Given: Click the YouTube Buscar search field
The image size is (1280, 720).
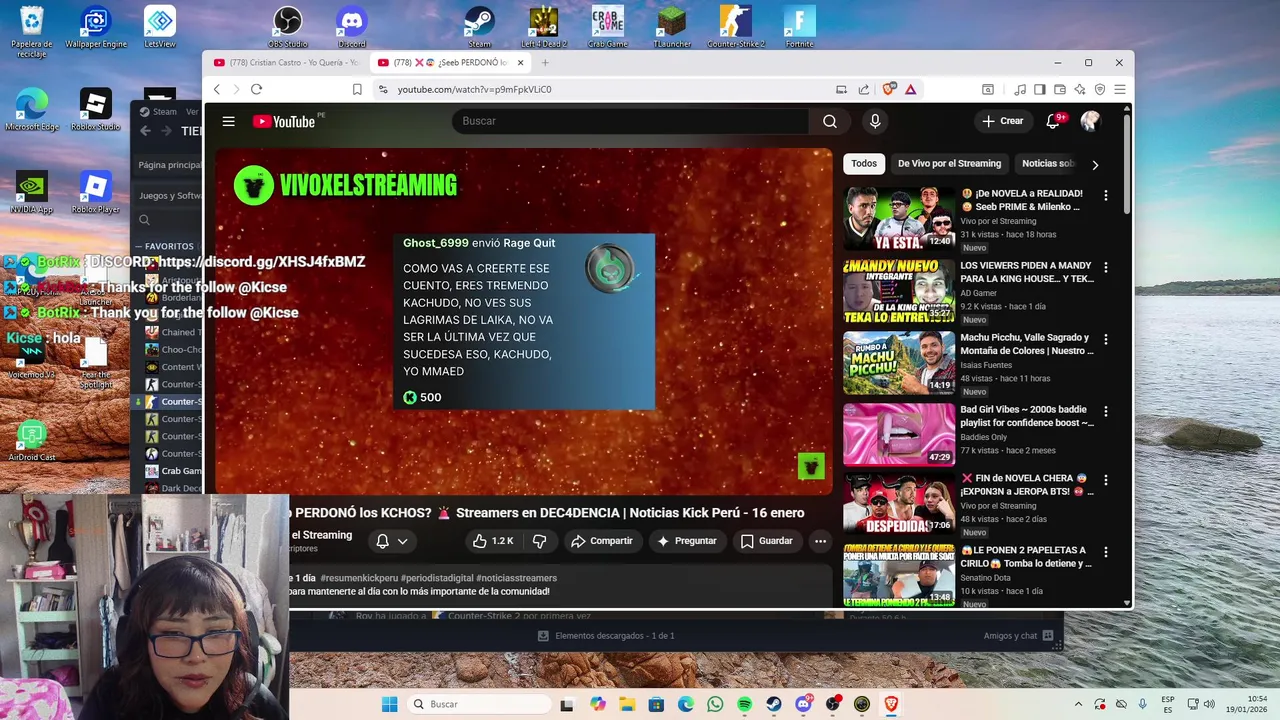Looking at the screenshot, I should coord(630,121).
